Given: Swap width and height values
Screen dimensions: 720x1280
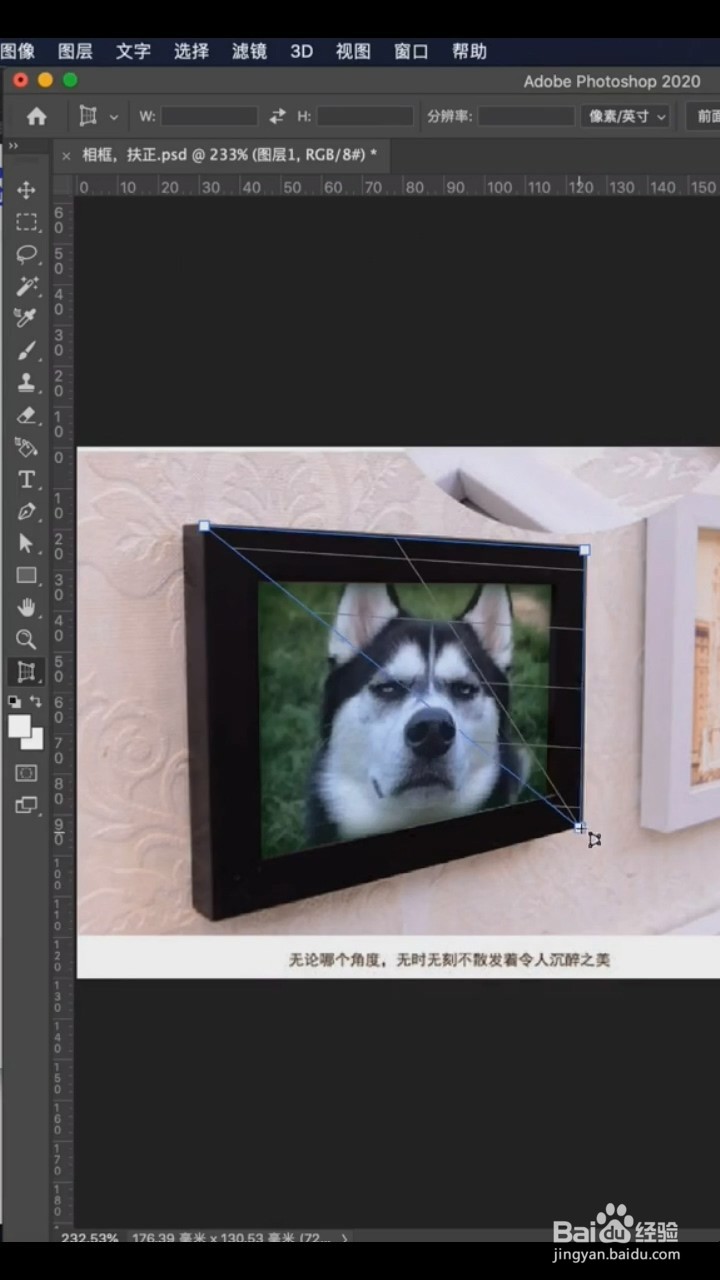Looking at the screenshot, I should (277, 117).
